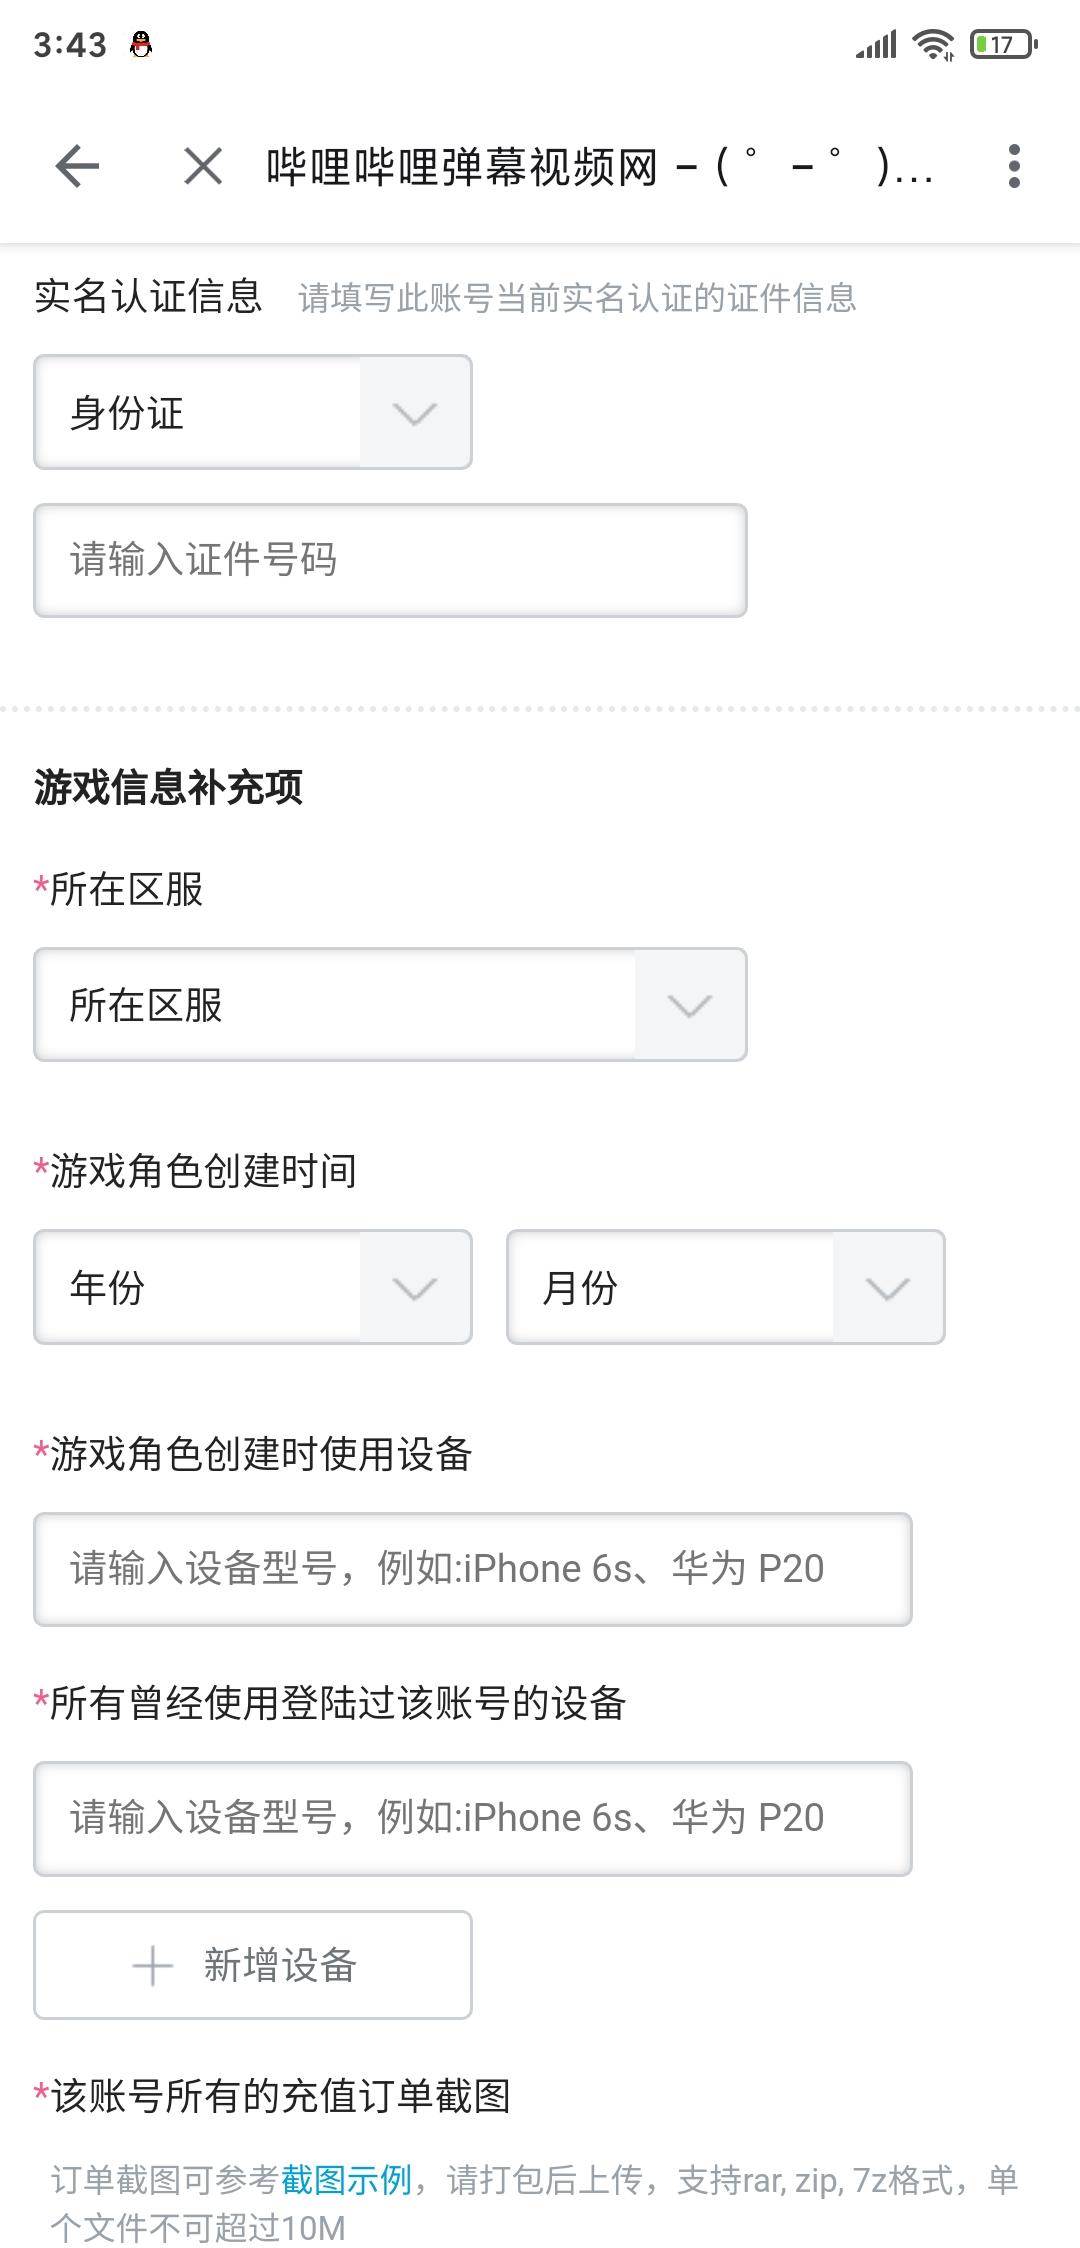Open the 截图示例 link

click(346, 2179)
